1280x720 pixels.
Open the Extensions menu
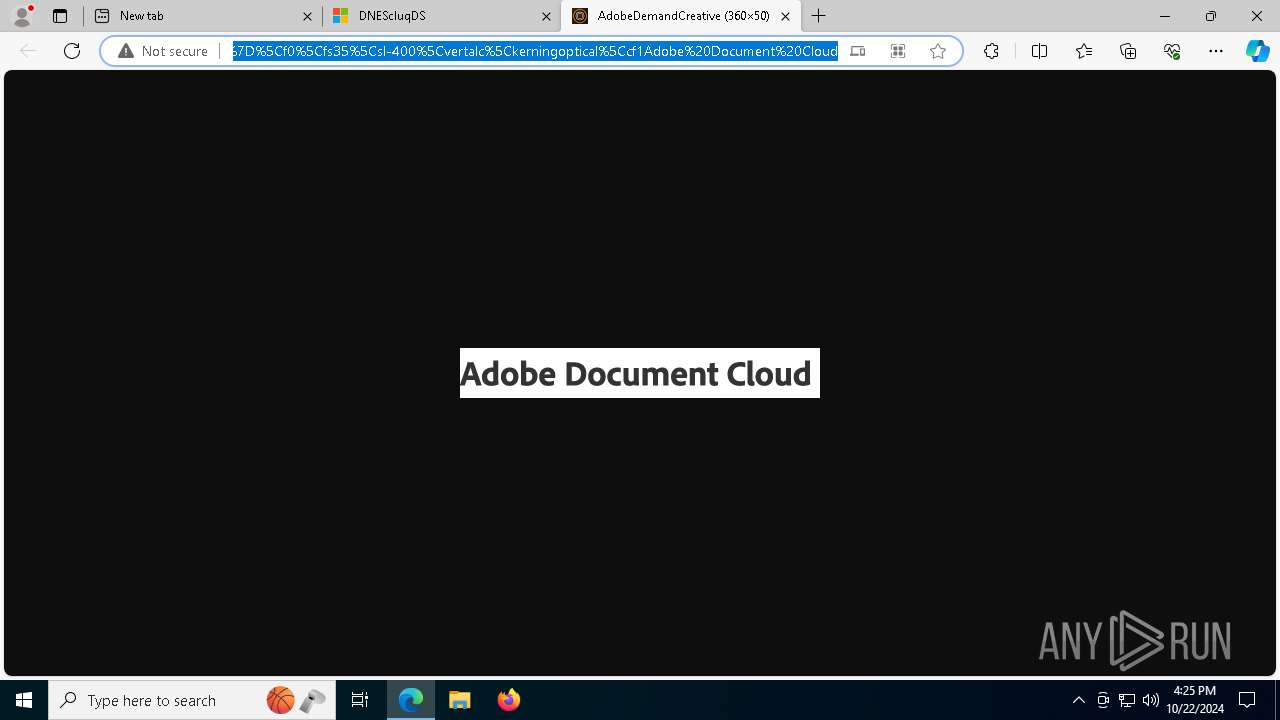991,51
